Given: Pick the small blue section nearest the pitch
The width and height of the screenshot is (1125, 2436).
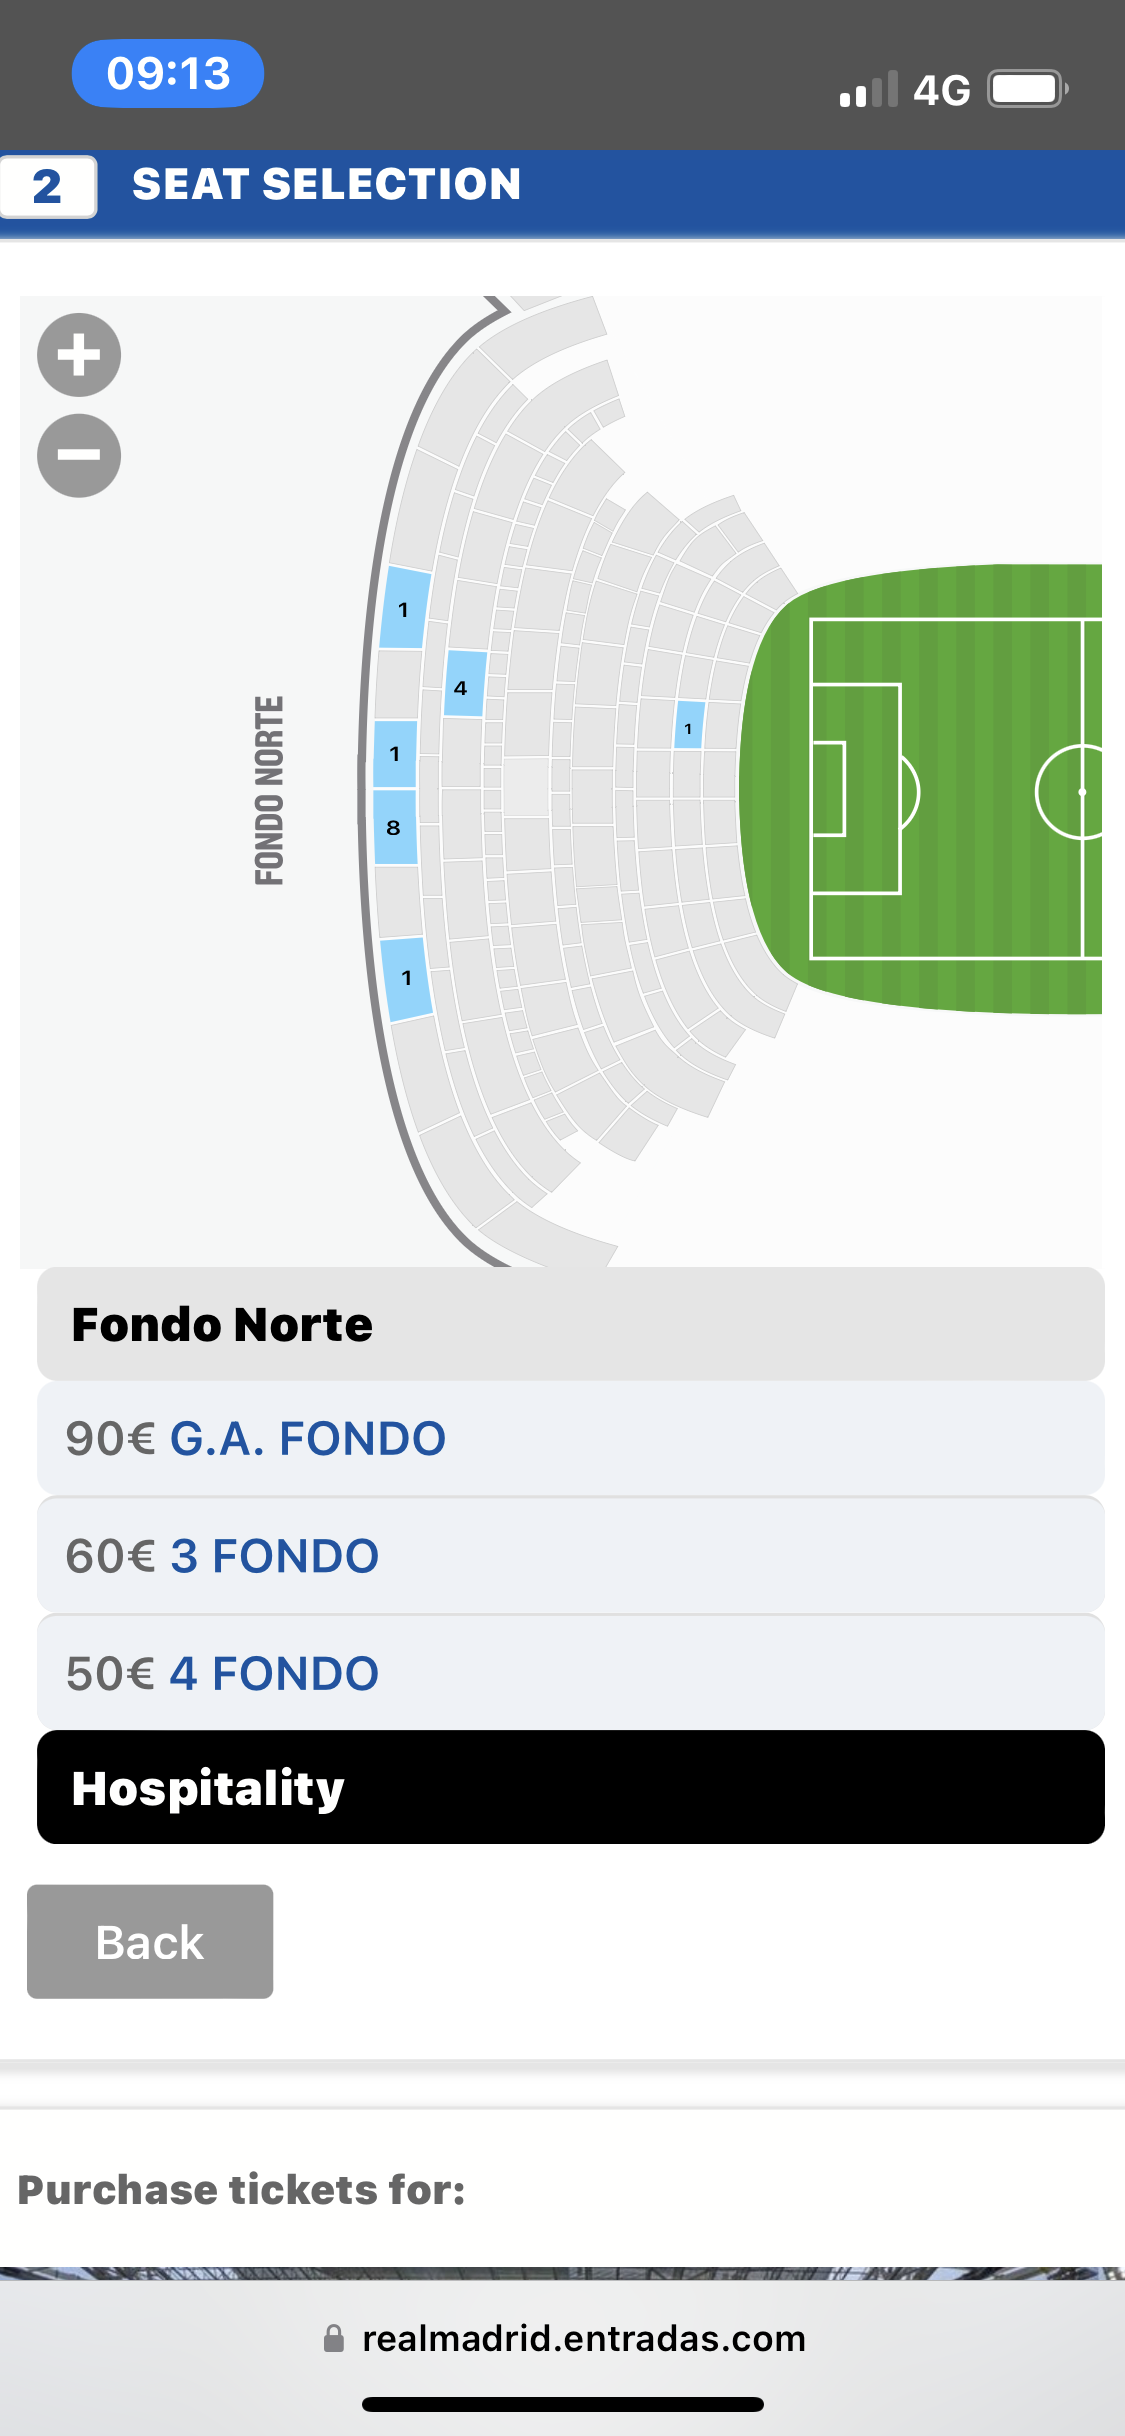Looking at the screenshot, I should coord(689,725).
